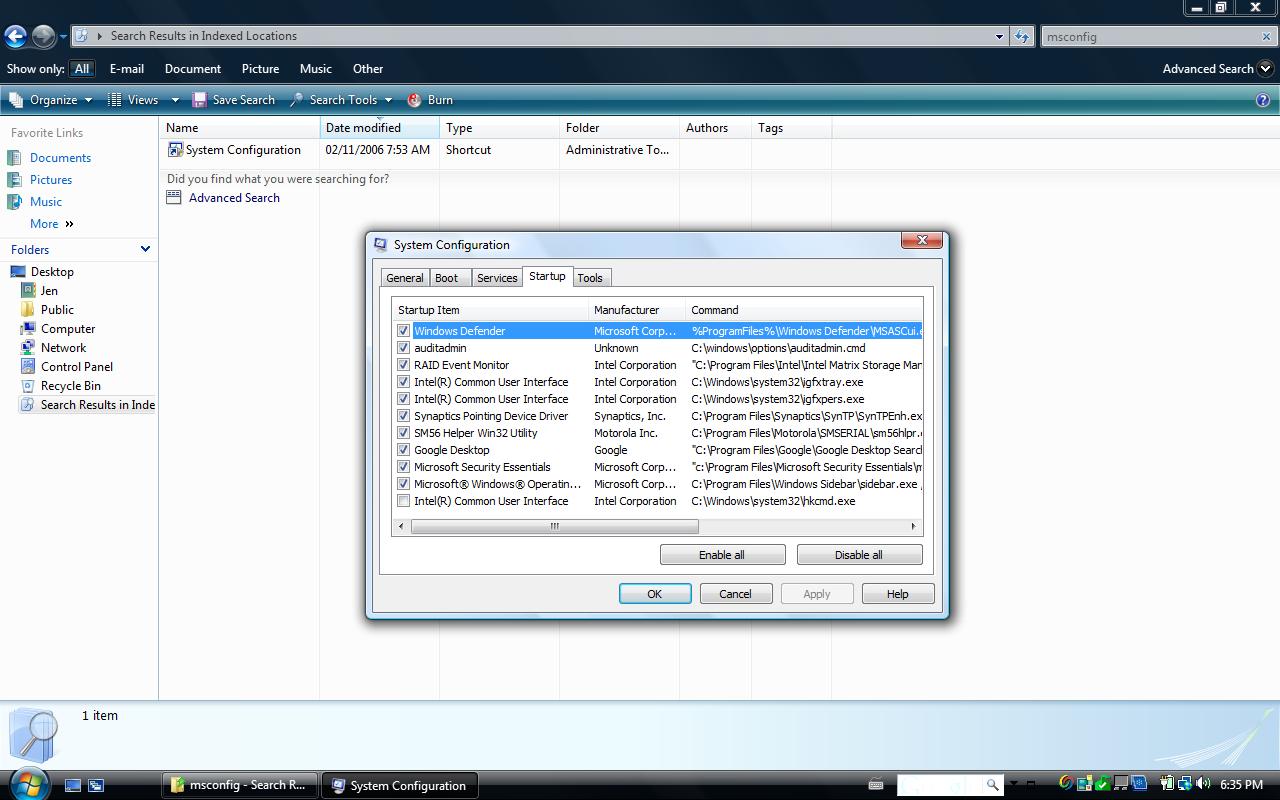
Task: Show only All results
Action: click(x=82, y=69)
